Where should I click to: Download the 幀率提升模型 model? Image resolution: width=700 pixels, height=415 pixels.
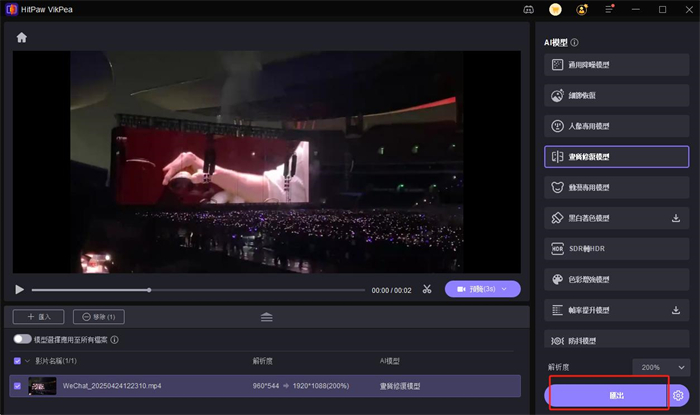coord(675,310)
